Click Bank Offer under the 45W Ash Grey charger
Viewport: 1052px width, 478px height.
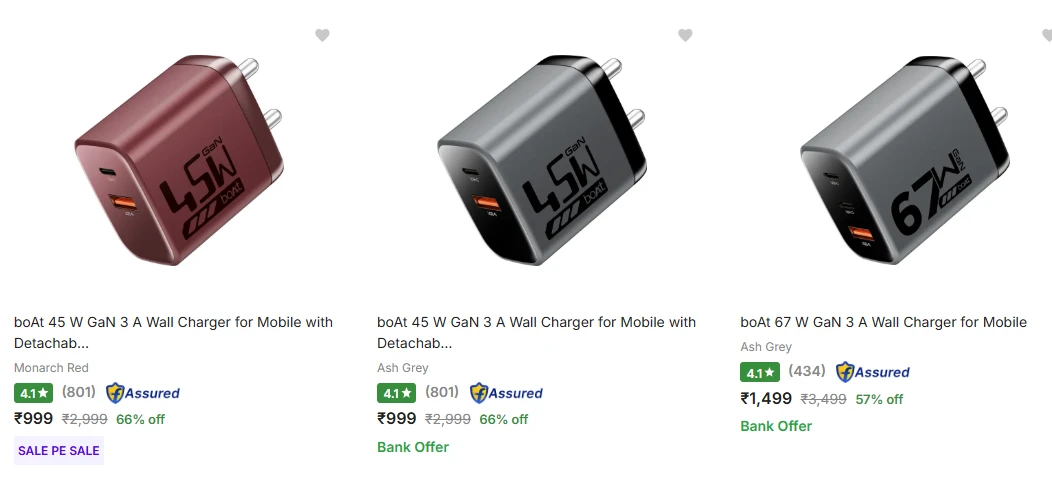(x=413, y=447)
